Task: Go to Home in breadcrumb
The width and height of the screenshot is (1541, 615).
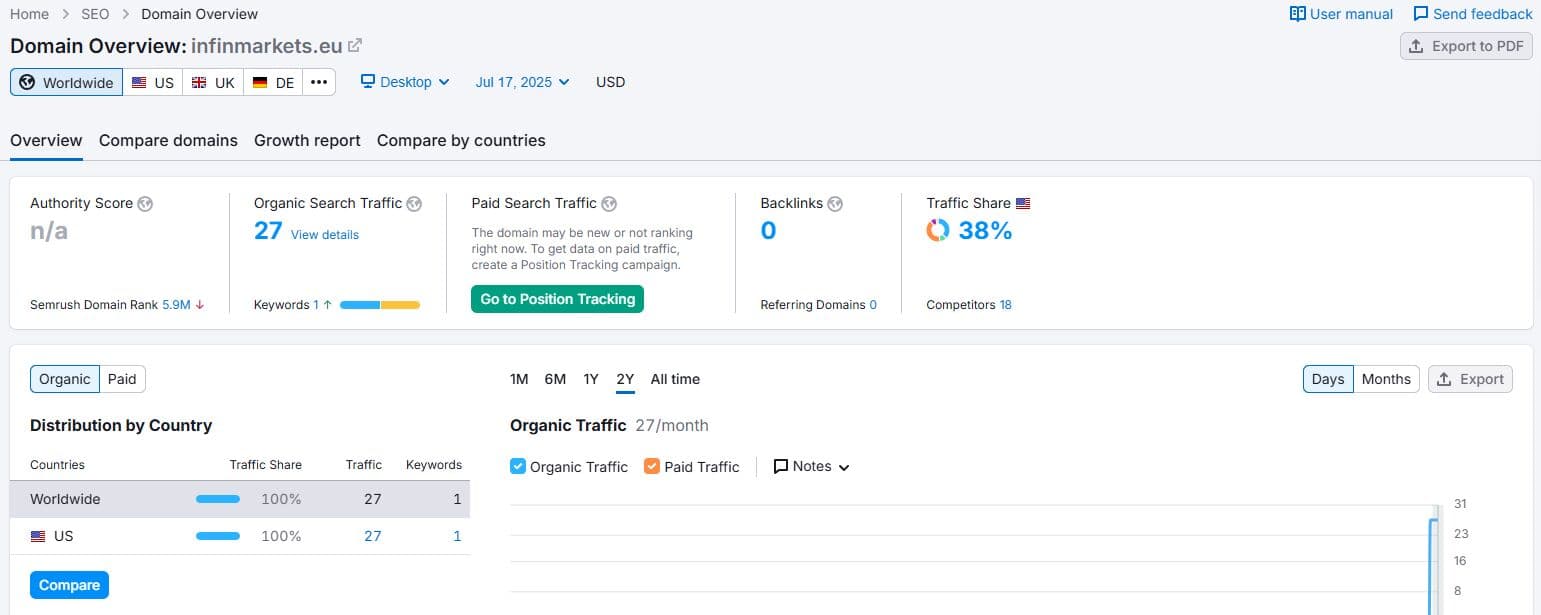Action: coord(29,14)
